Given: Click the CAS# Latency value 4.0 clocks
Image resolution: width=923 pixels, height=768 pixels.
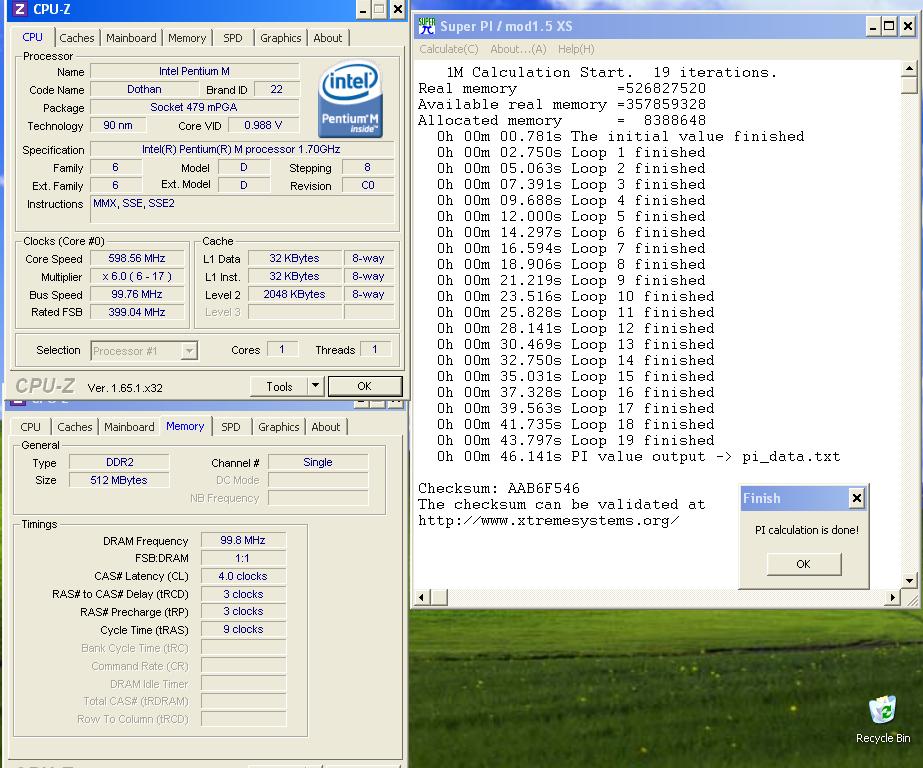Looking at the screenshot, I should point(243,576).
